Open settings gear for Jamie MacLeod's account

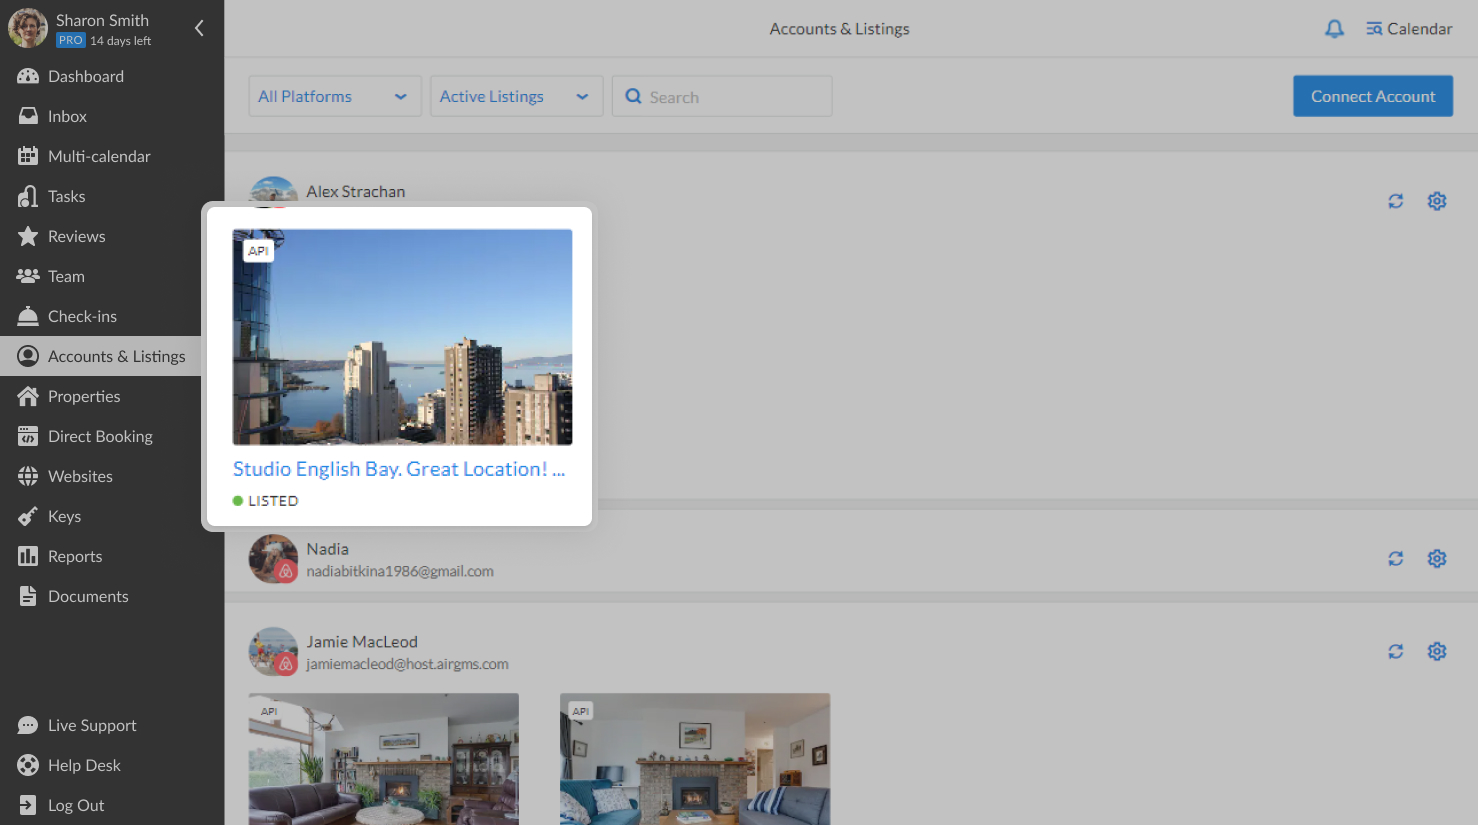pos(1437,651)
